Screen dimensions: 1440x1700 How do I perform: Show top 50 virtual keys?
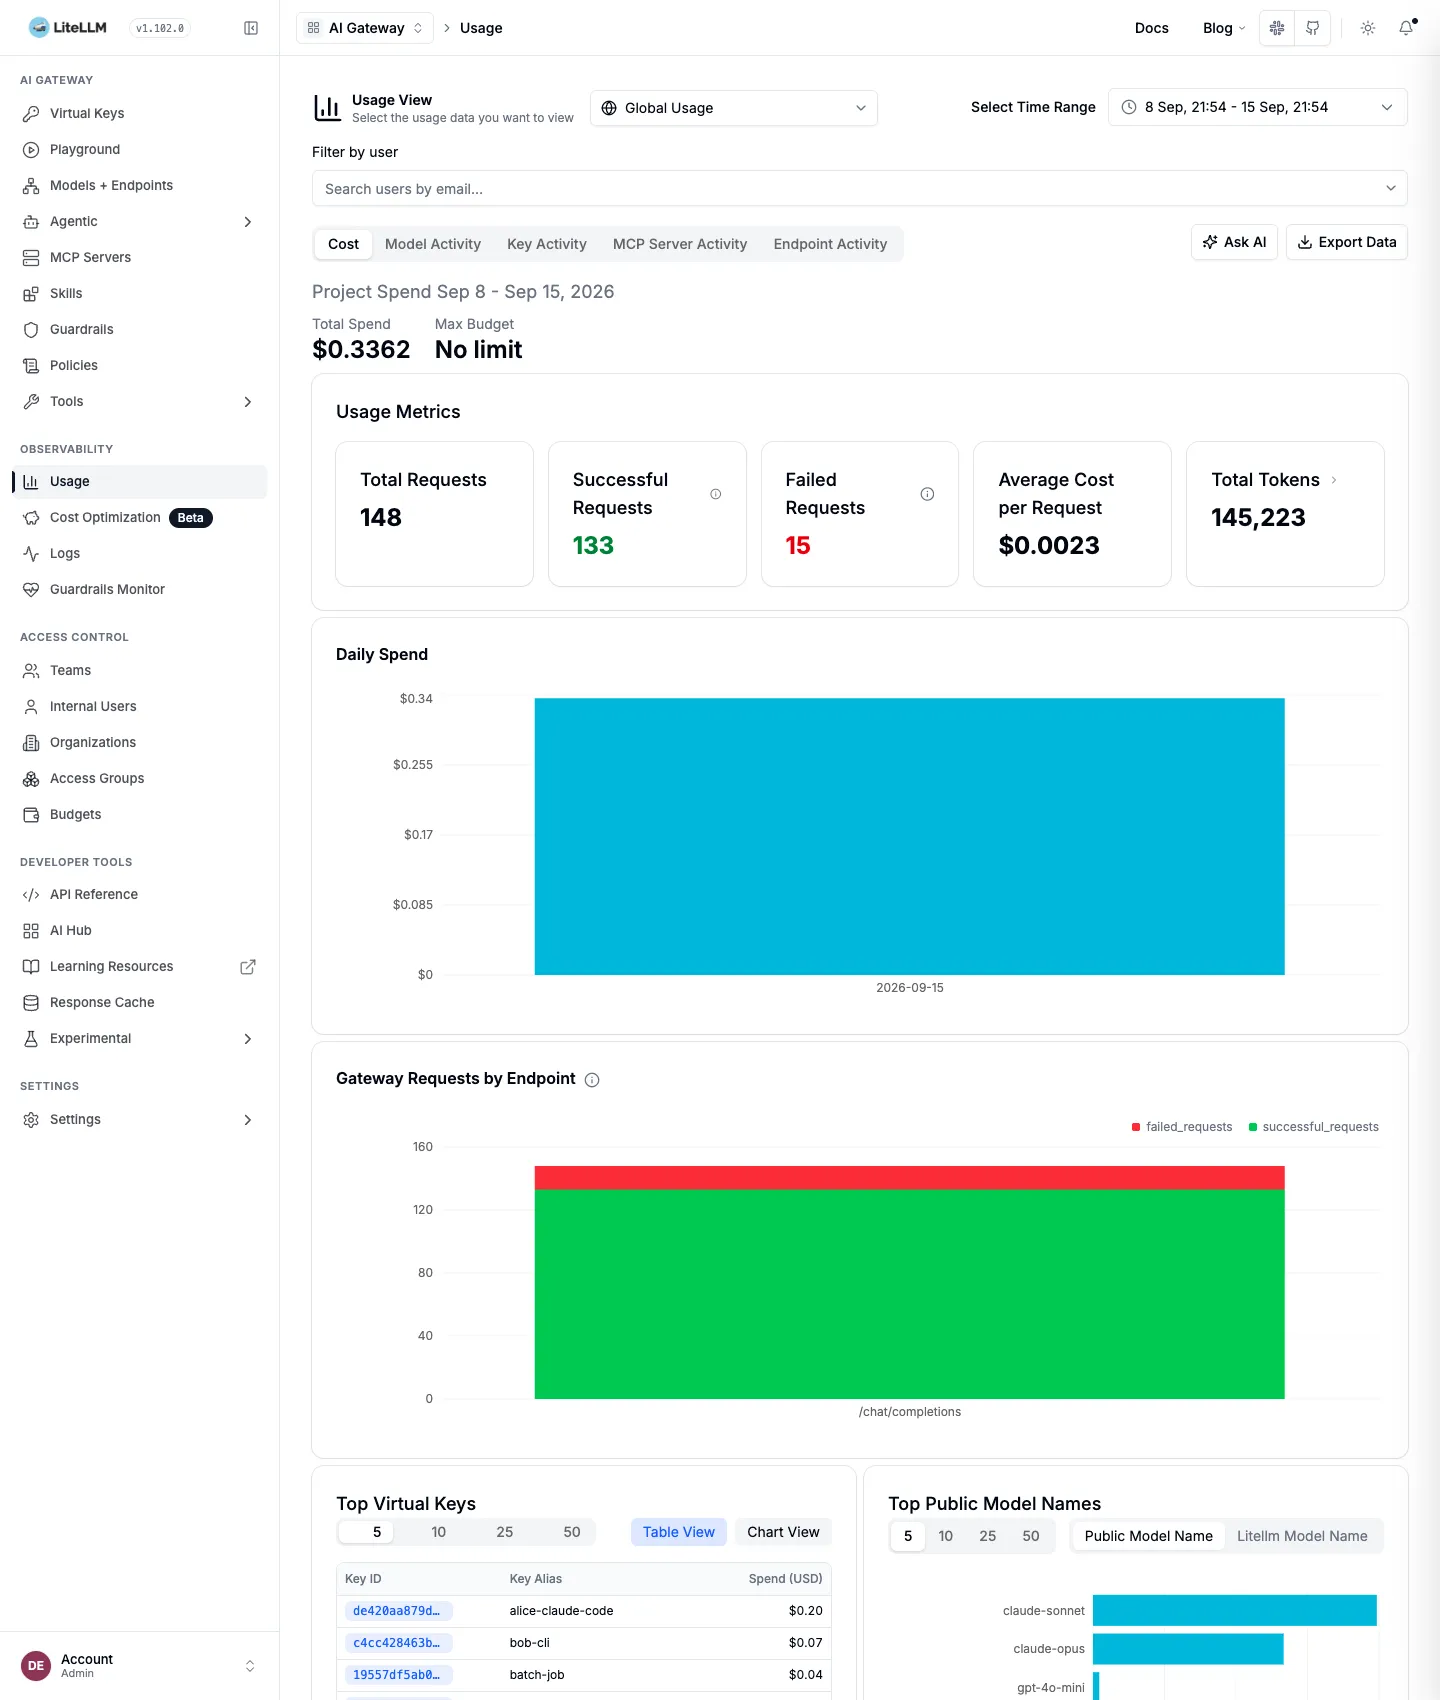[572, 1532]
